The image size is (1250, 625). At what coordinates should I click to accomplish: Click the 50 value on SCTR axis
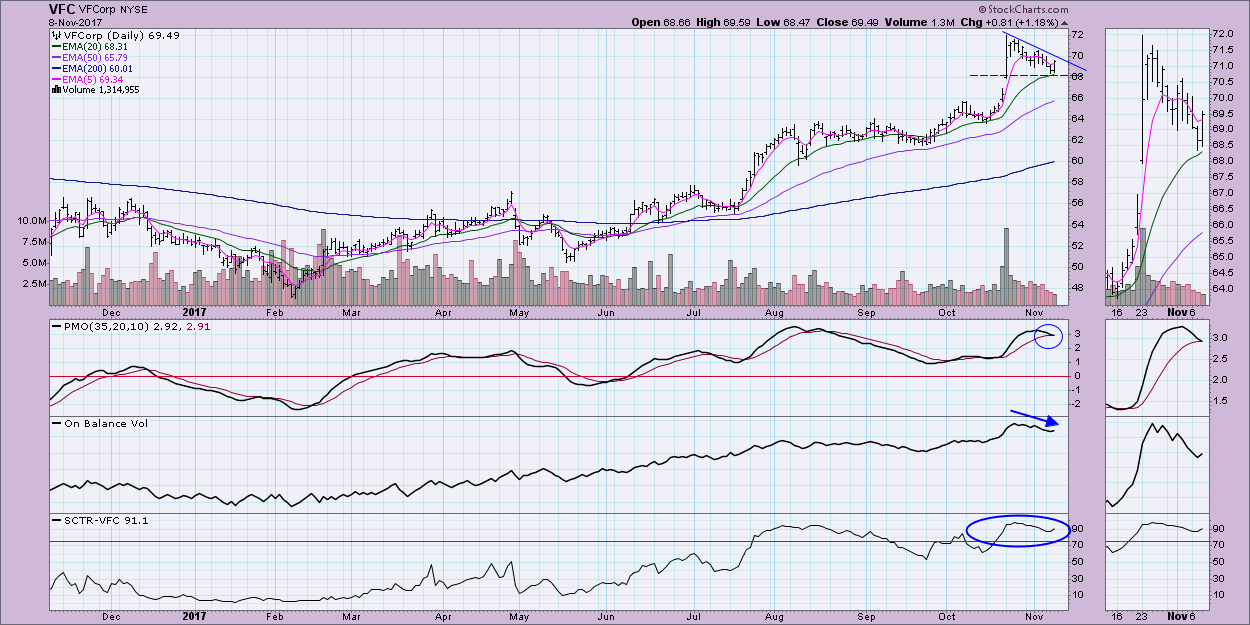[x=1079, y=561]
